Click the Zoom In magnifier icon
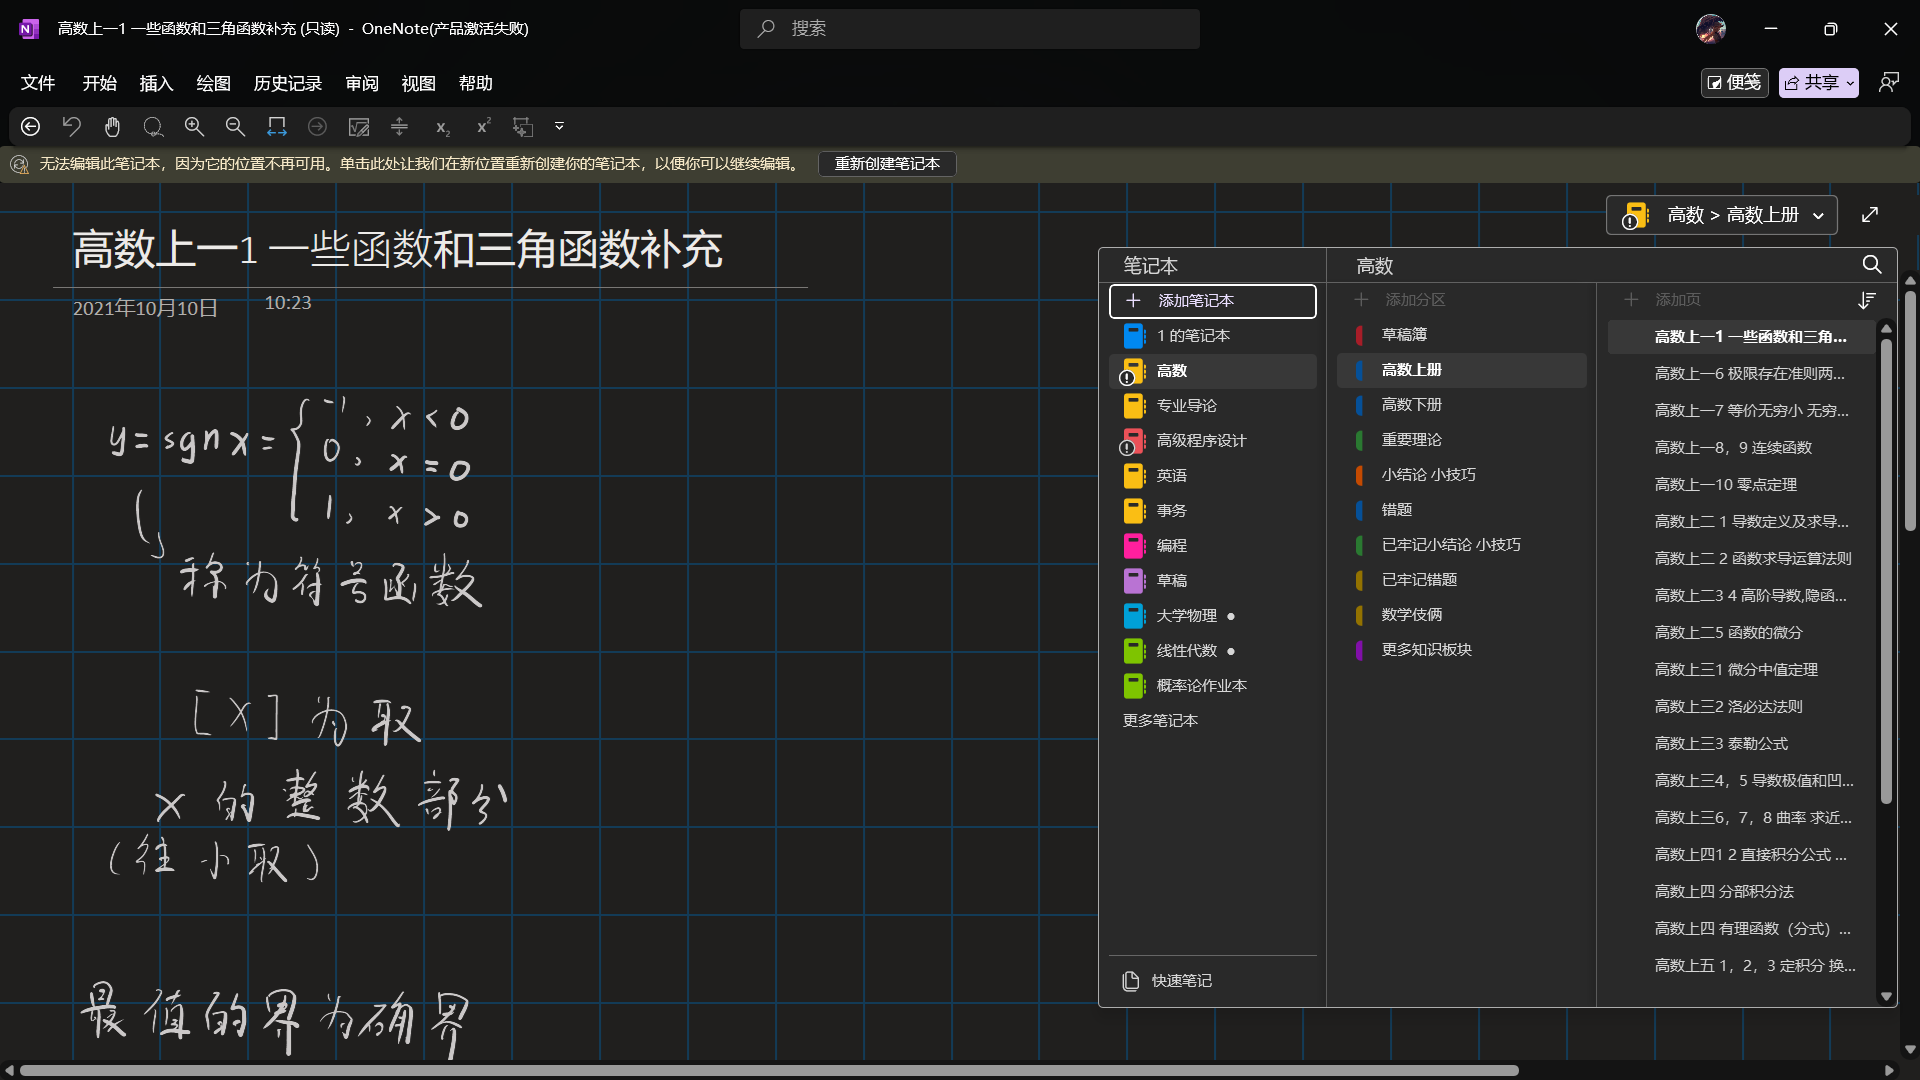This screenshot has width=1920, height=1080. coord(194,127)
